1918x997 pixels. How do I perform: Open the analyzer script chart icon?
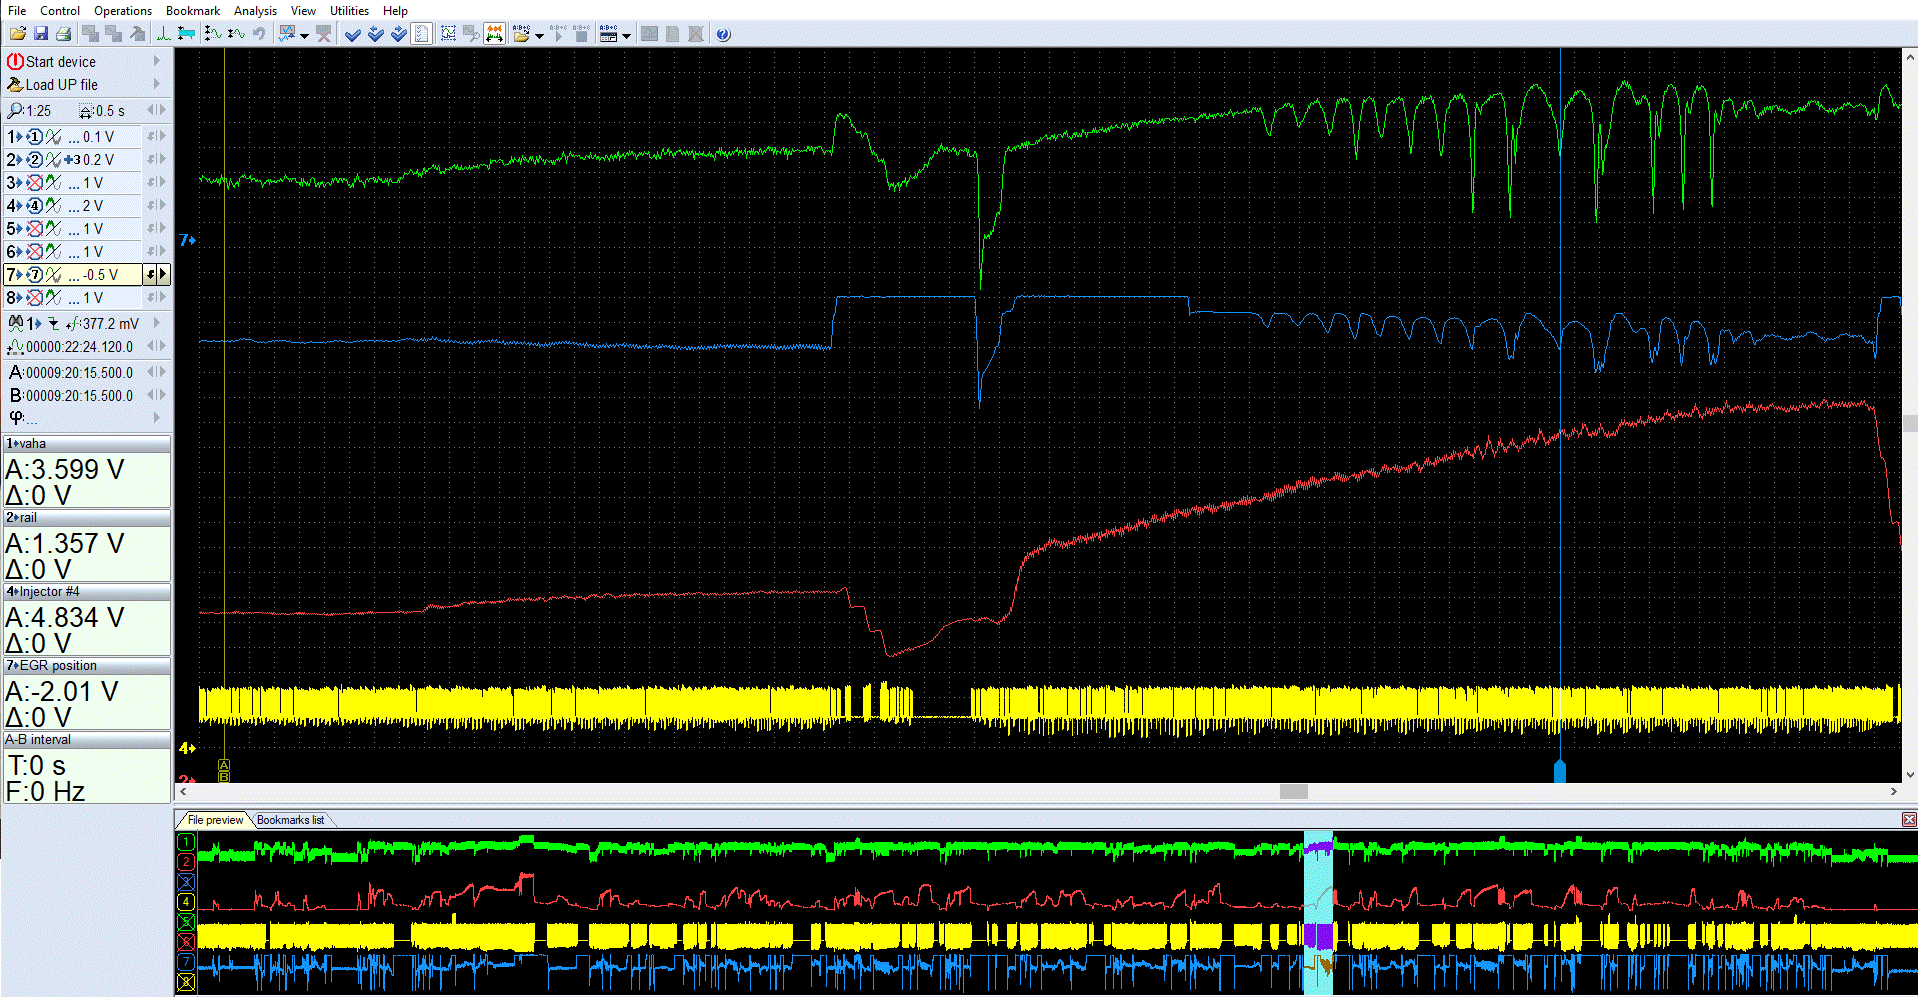287,34
